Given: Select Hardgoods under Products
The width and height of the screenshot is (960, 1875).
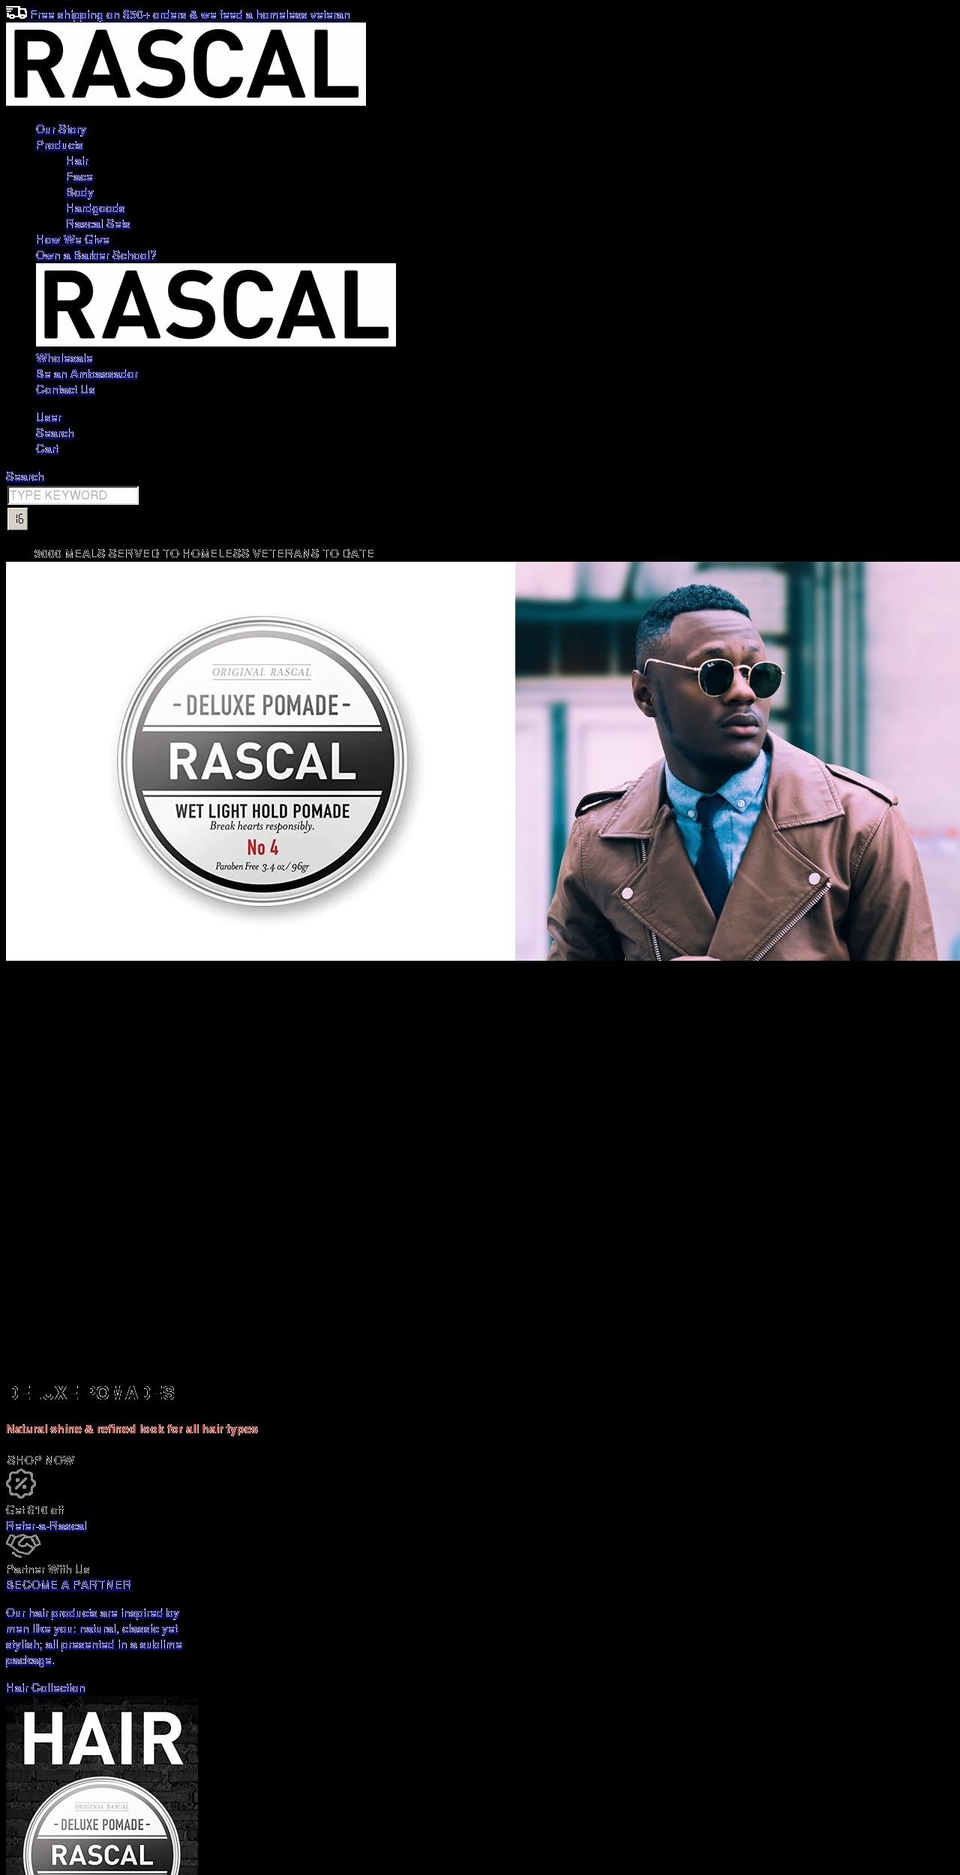Looking at the screenshot, I should (x=95, y=208).
